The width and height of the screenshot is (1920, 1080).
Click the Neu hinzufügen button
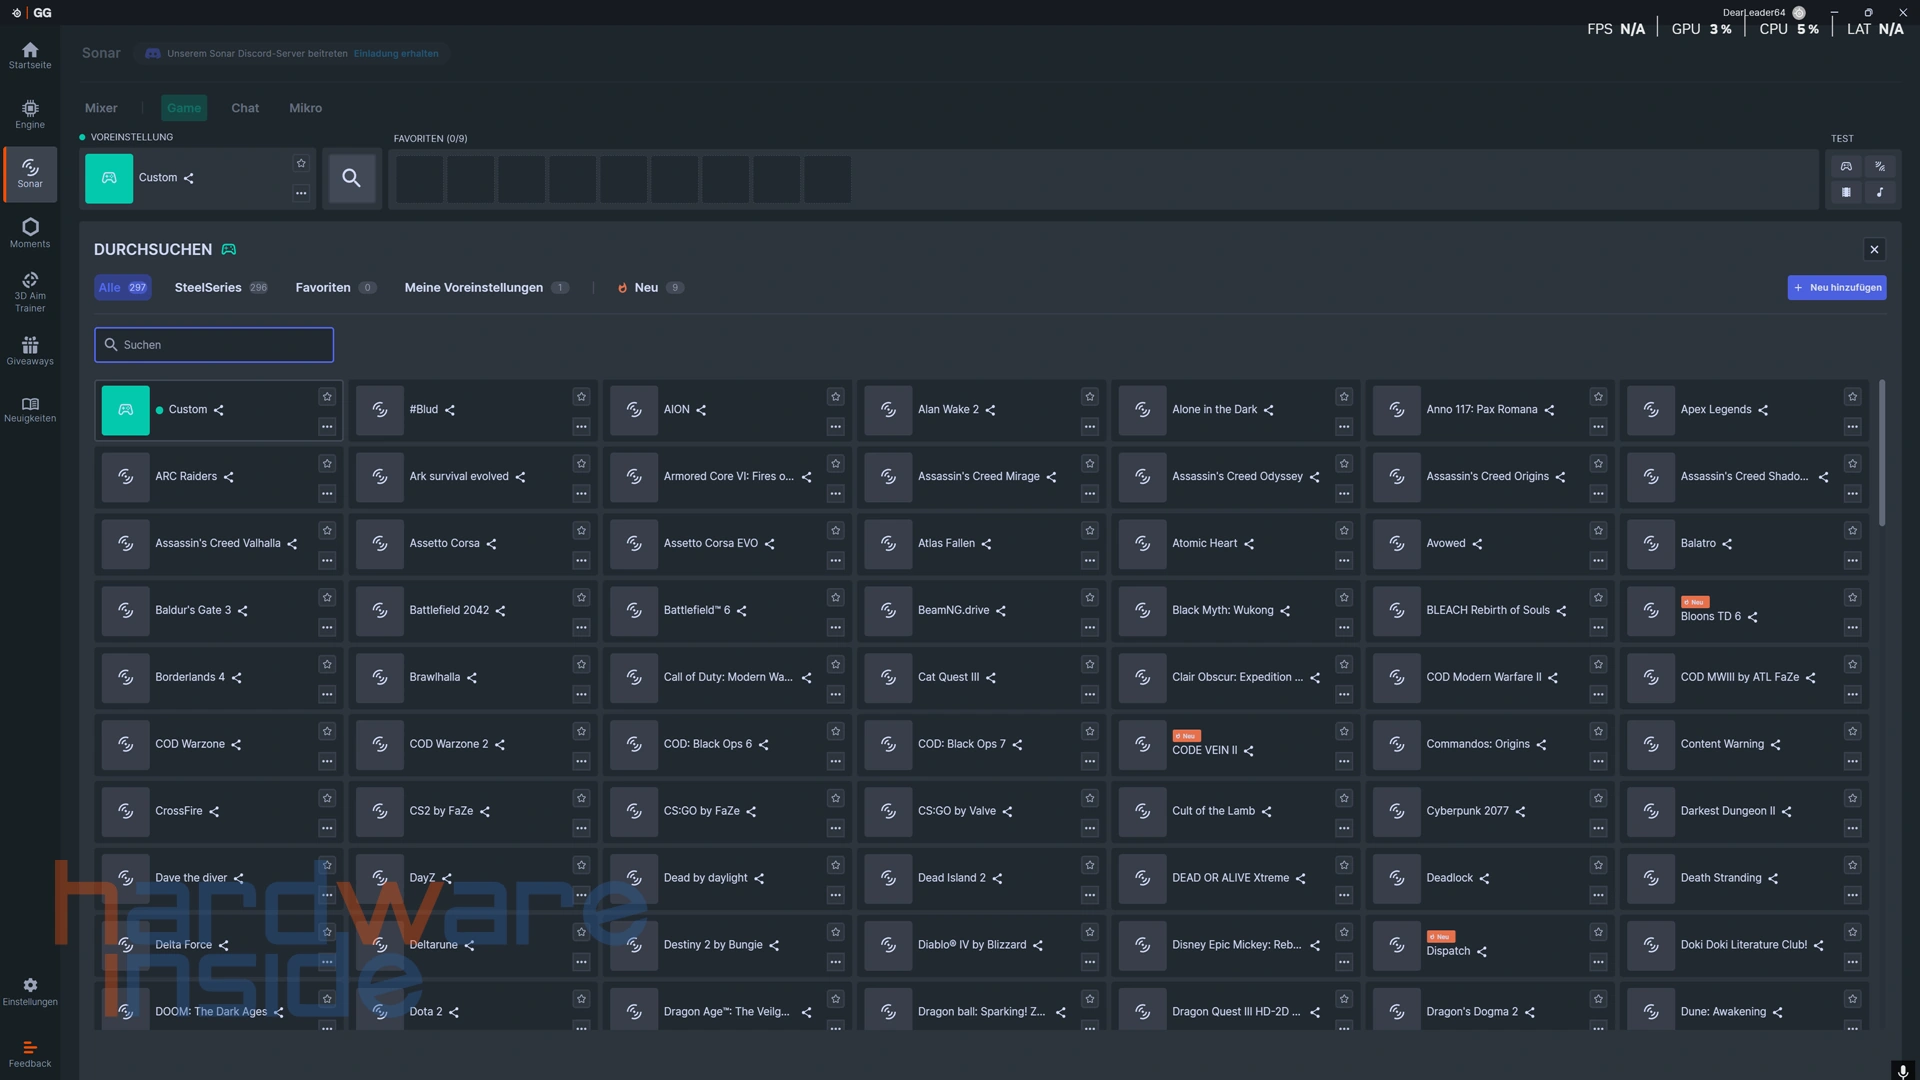1837,288
